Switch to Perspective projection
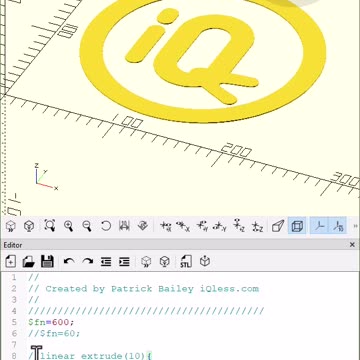Screen dimensions: 360x360 click(278, 226)
